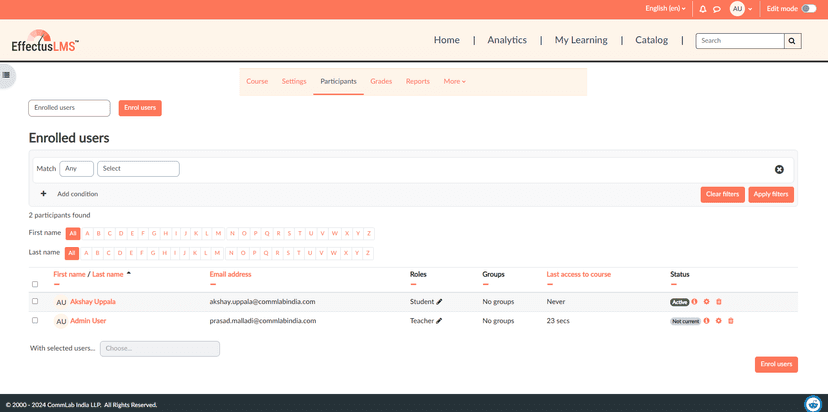Image resolution: width=828 pixels, height=412 pixels.
Task: Open the chatbot icon in footer corner
Action: pyautogui.click(x=813, y=403)
